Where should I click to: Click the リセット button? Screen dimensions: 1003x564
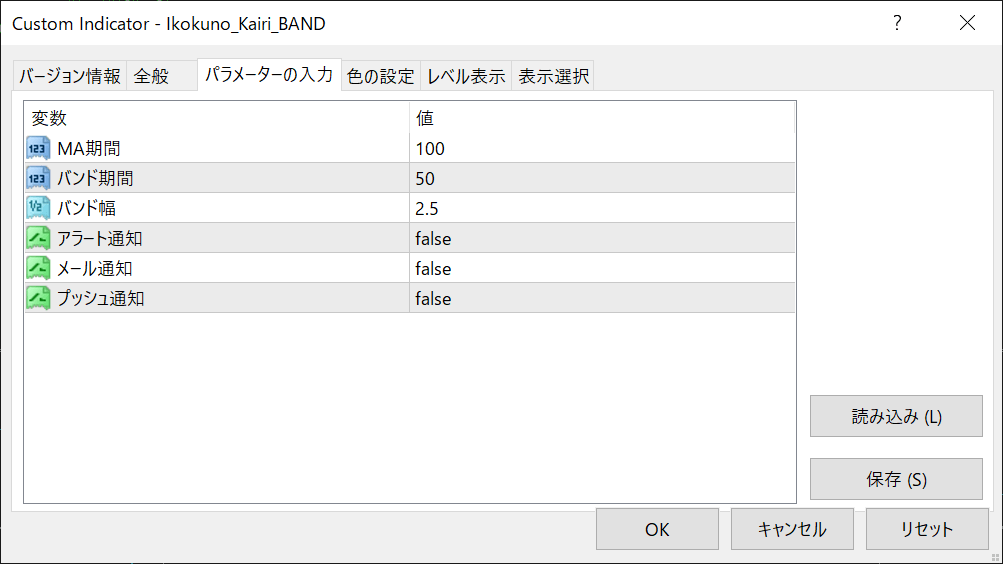click(927, 529)
